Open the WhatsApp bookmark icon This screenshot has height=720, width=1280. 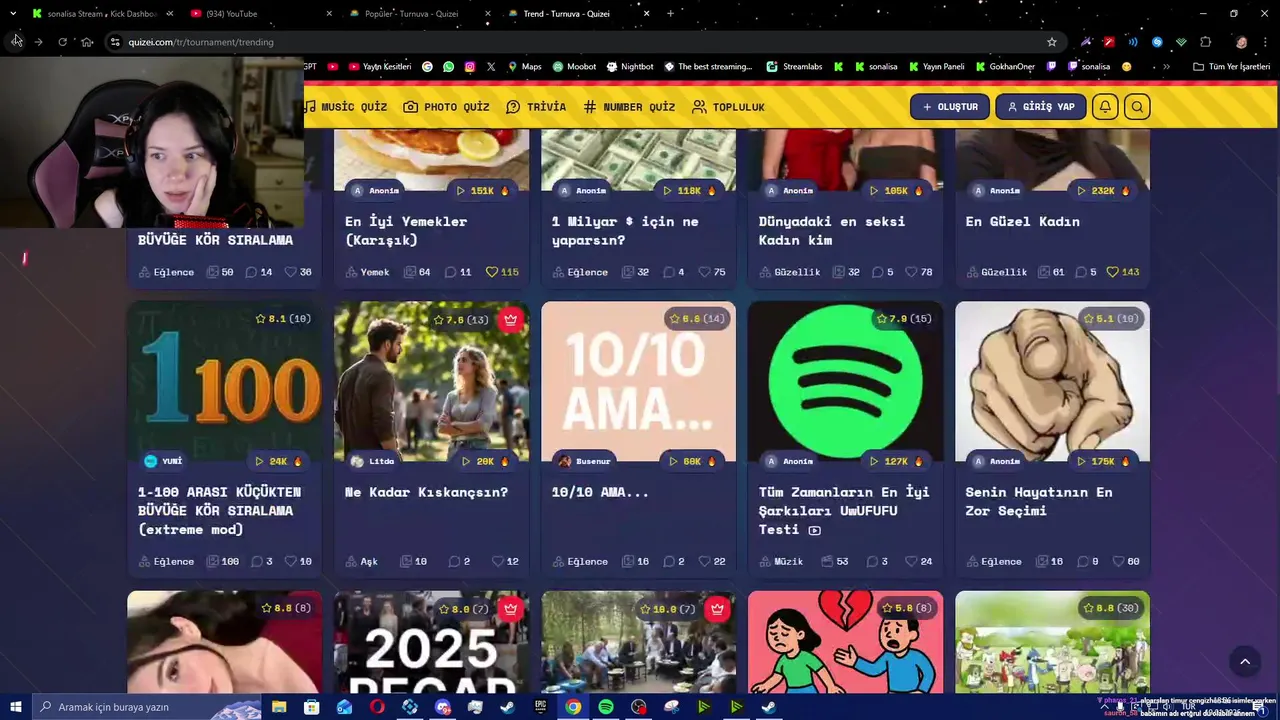point(448,67)
